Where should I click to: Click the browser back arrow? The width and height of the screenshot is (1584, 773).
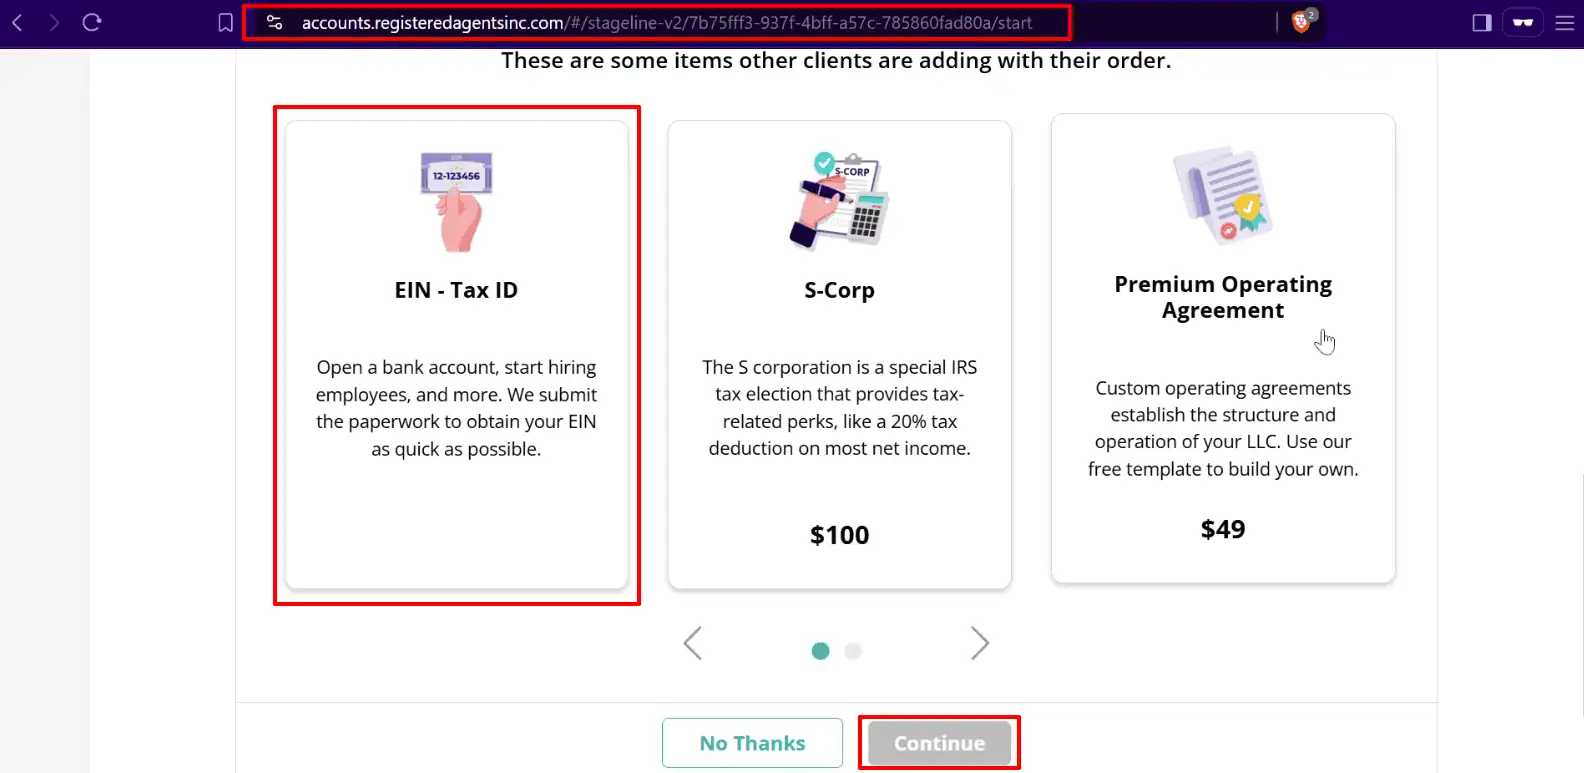17,22
